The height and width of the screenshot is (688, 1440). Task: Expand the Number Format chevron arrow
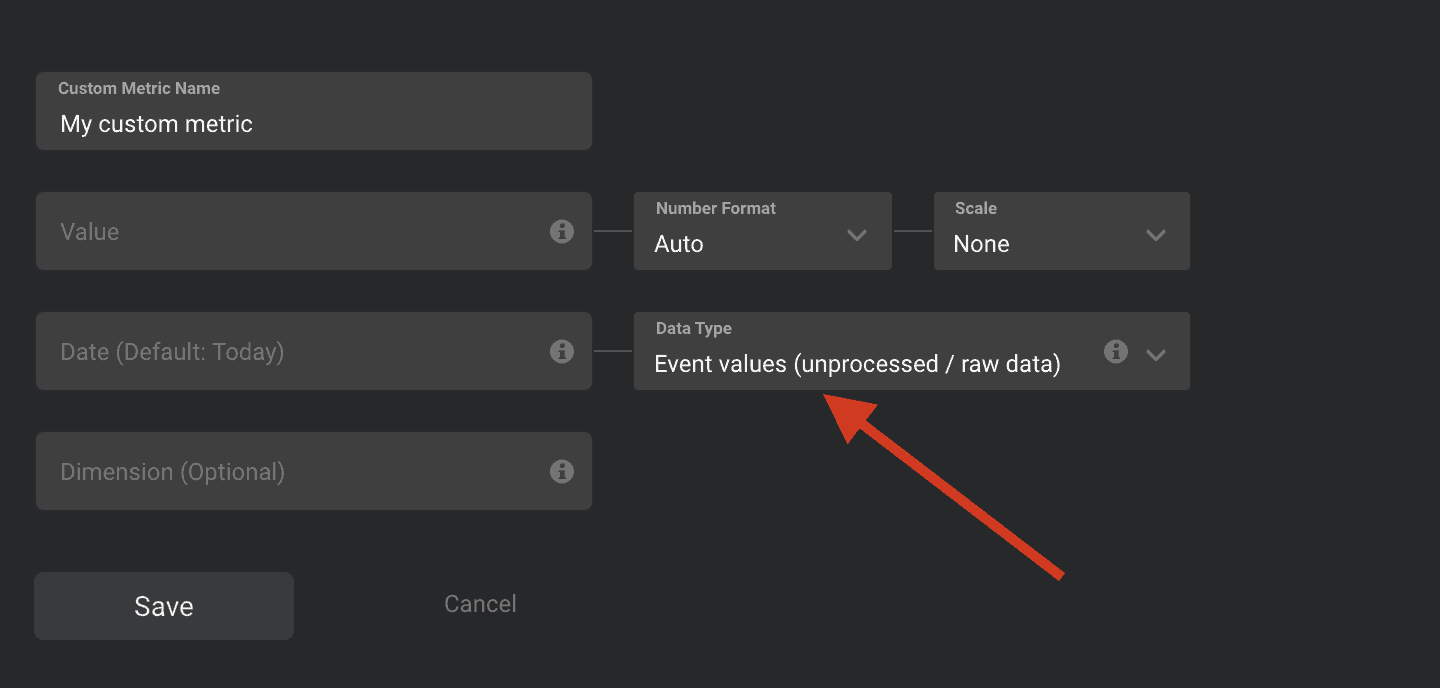pos(856,236)
